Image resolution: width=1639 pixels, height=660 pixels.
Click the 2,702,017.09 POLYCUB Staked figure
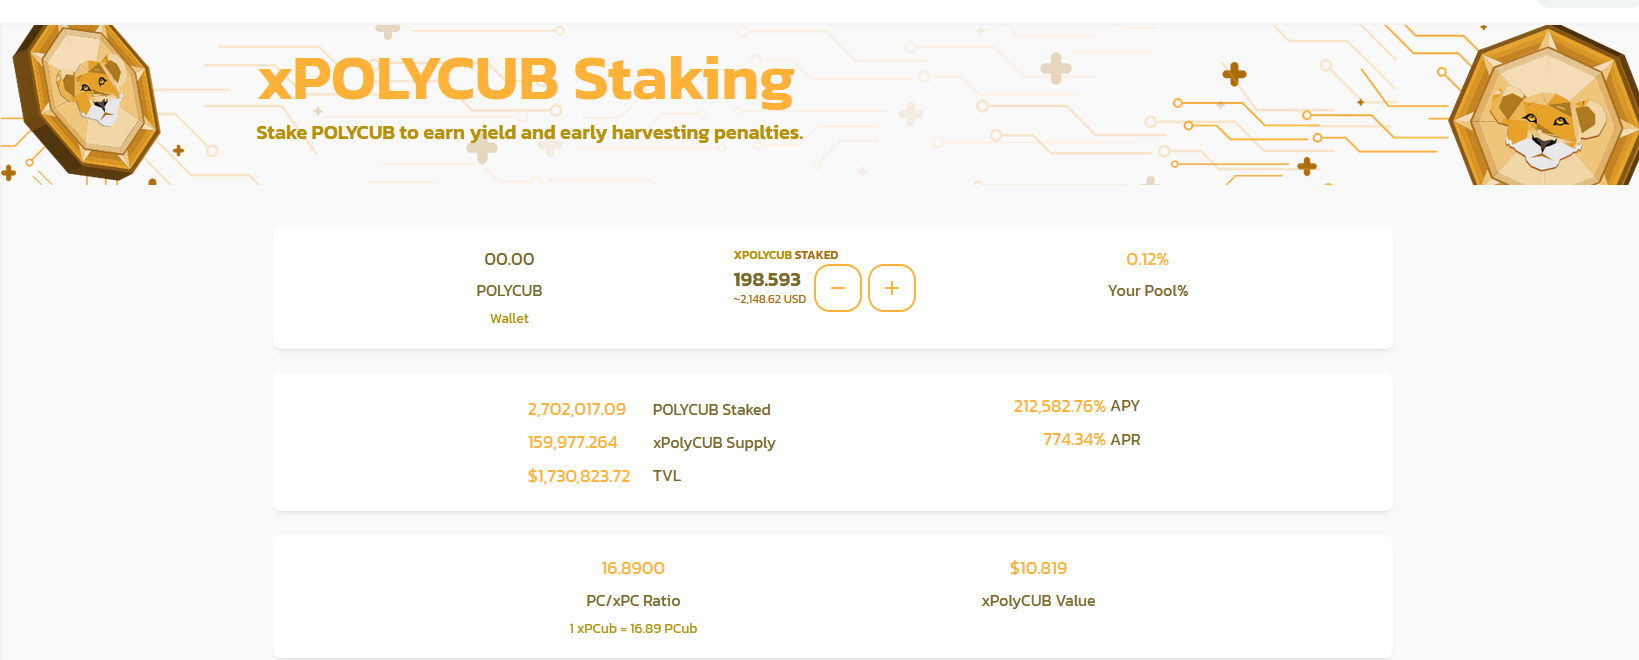(x=577, y=409)
